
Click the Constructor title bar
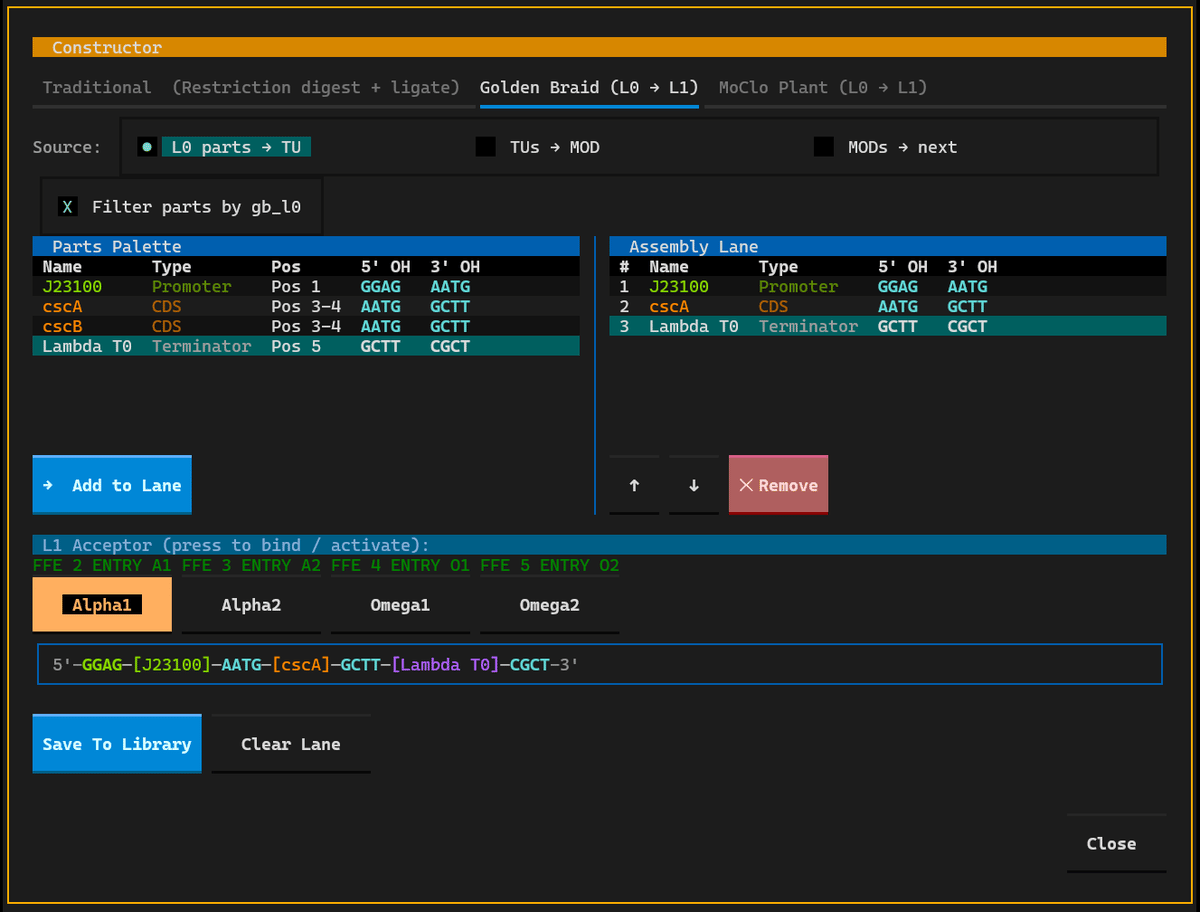tap(600, 47)
